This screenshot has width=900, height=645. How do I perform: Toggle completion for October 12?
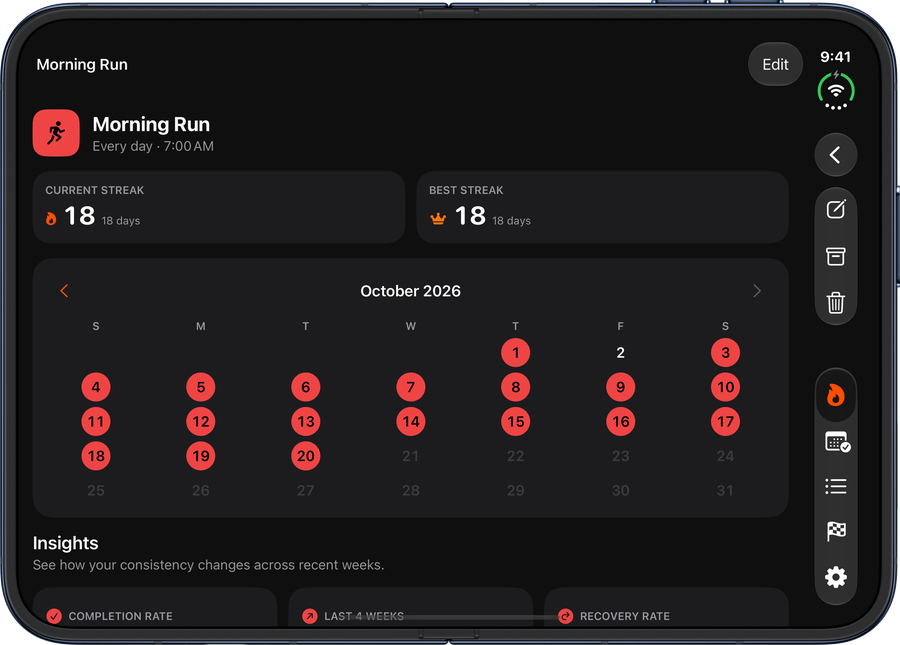(200, 421)
